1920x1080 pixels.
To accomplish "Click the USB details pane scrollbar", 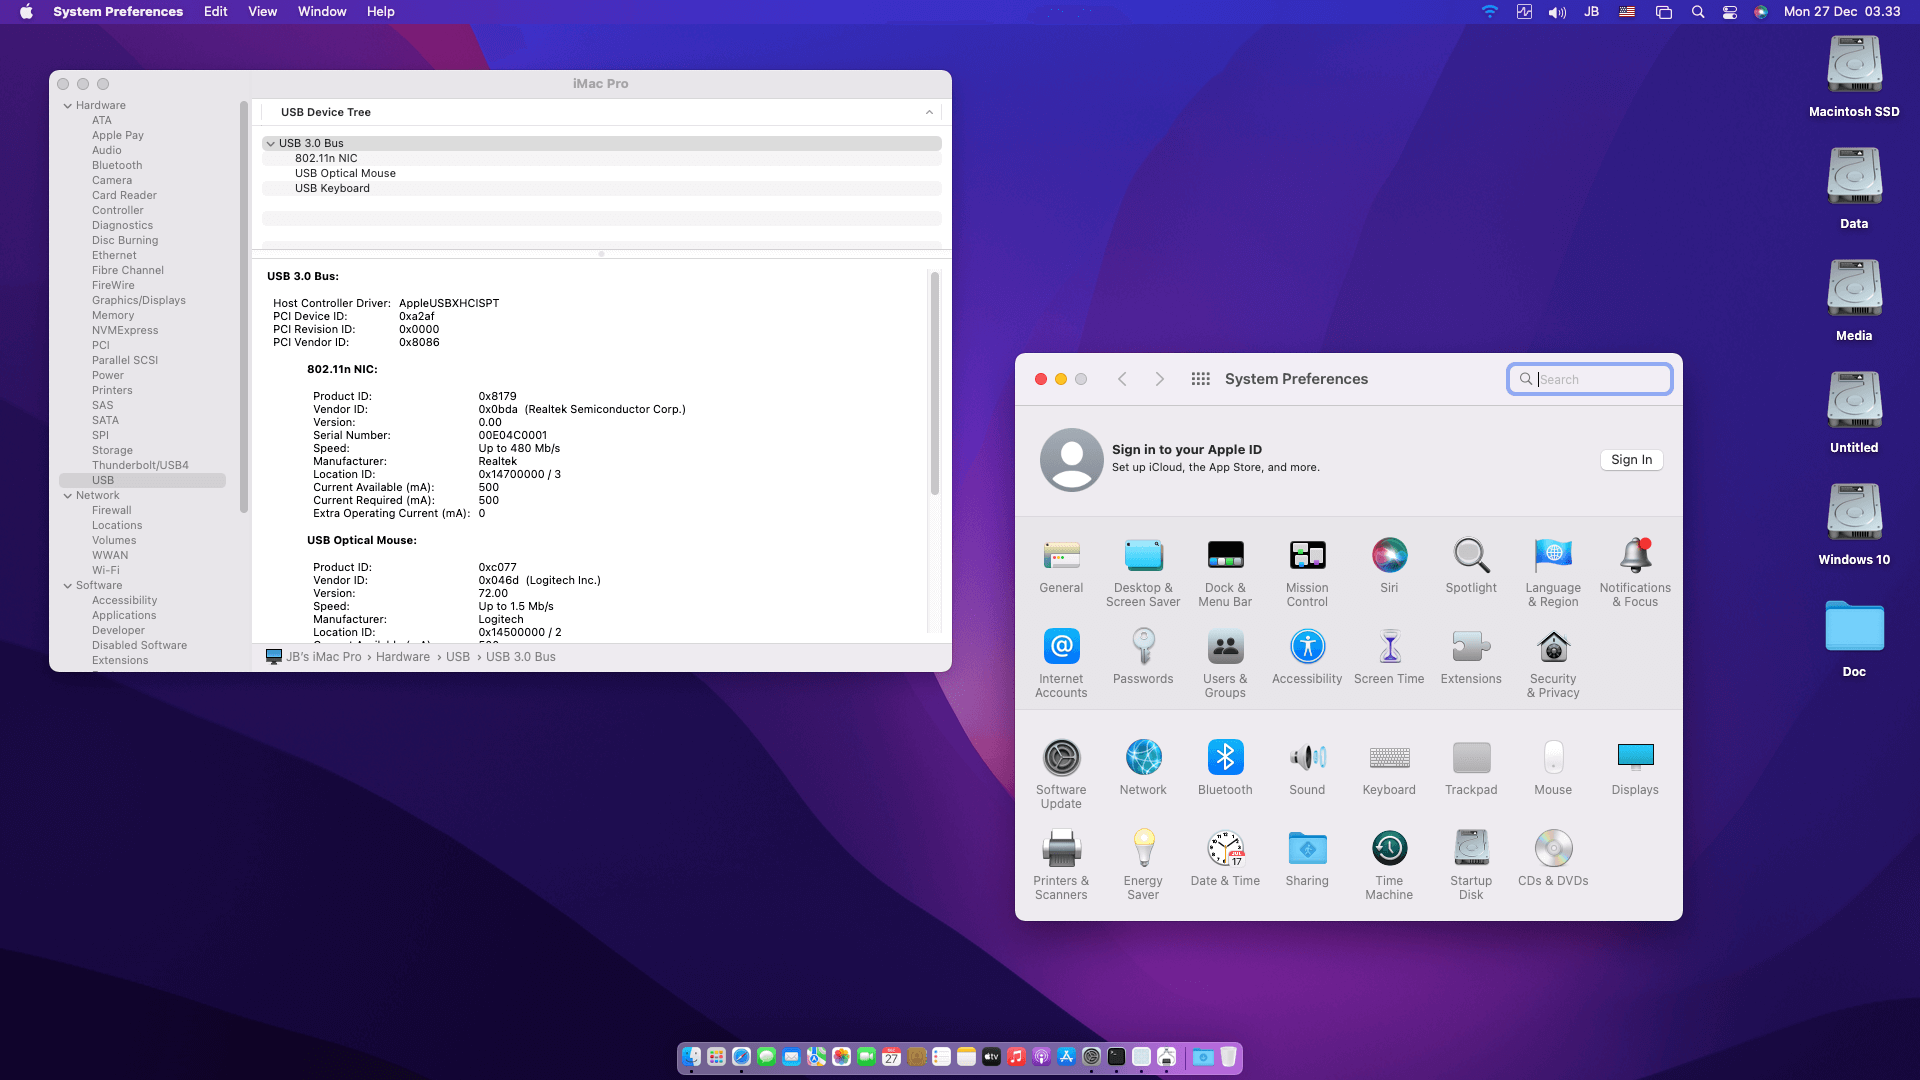I will click(x=935, y=383).
